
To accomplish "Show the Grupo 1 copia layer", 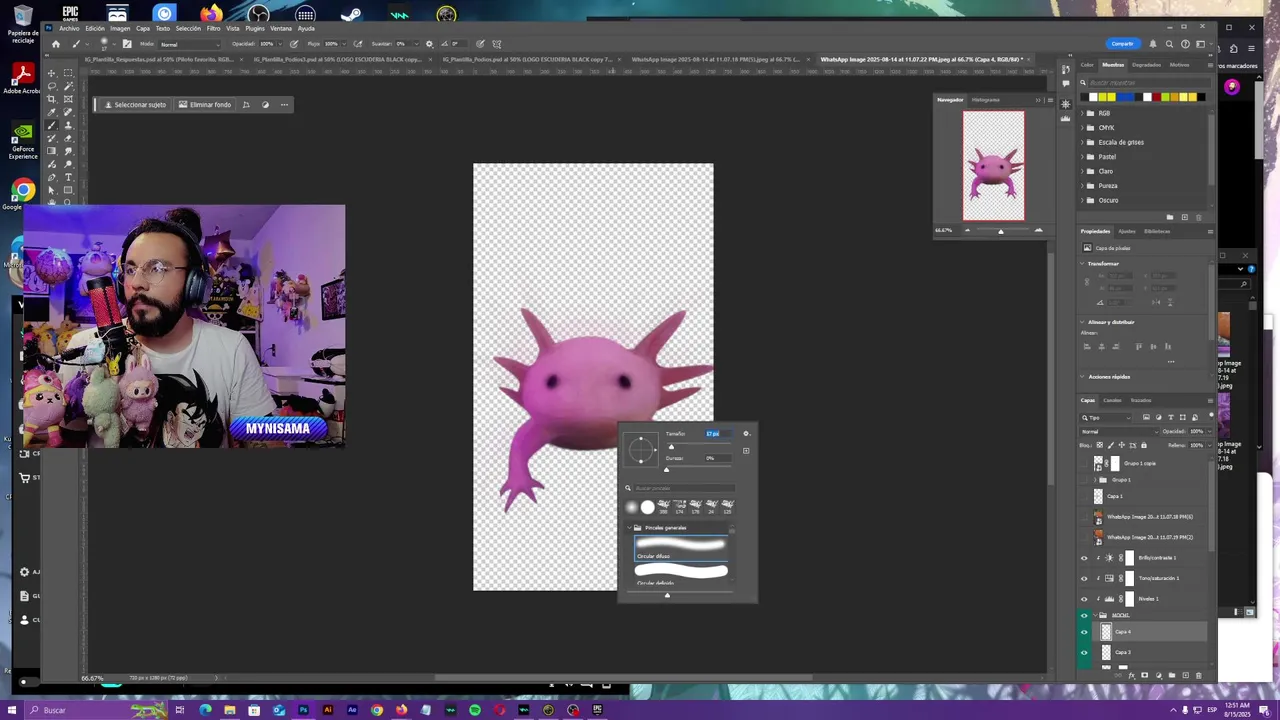I will click(x=1084, y=464).
